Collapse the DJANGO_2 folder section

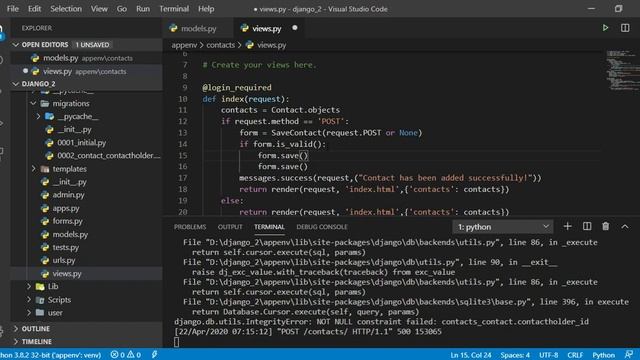(16, 84)
